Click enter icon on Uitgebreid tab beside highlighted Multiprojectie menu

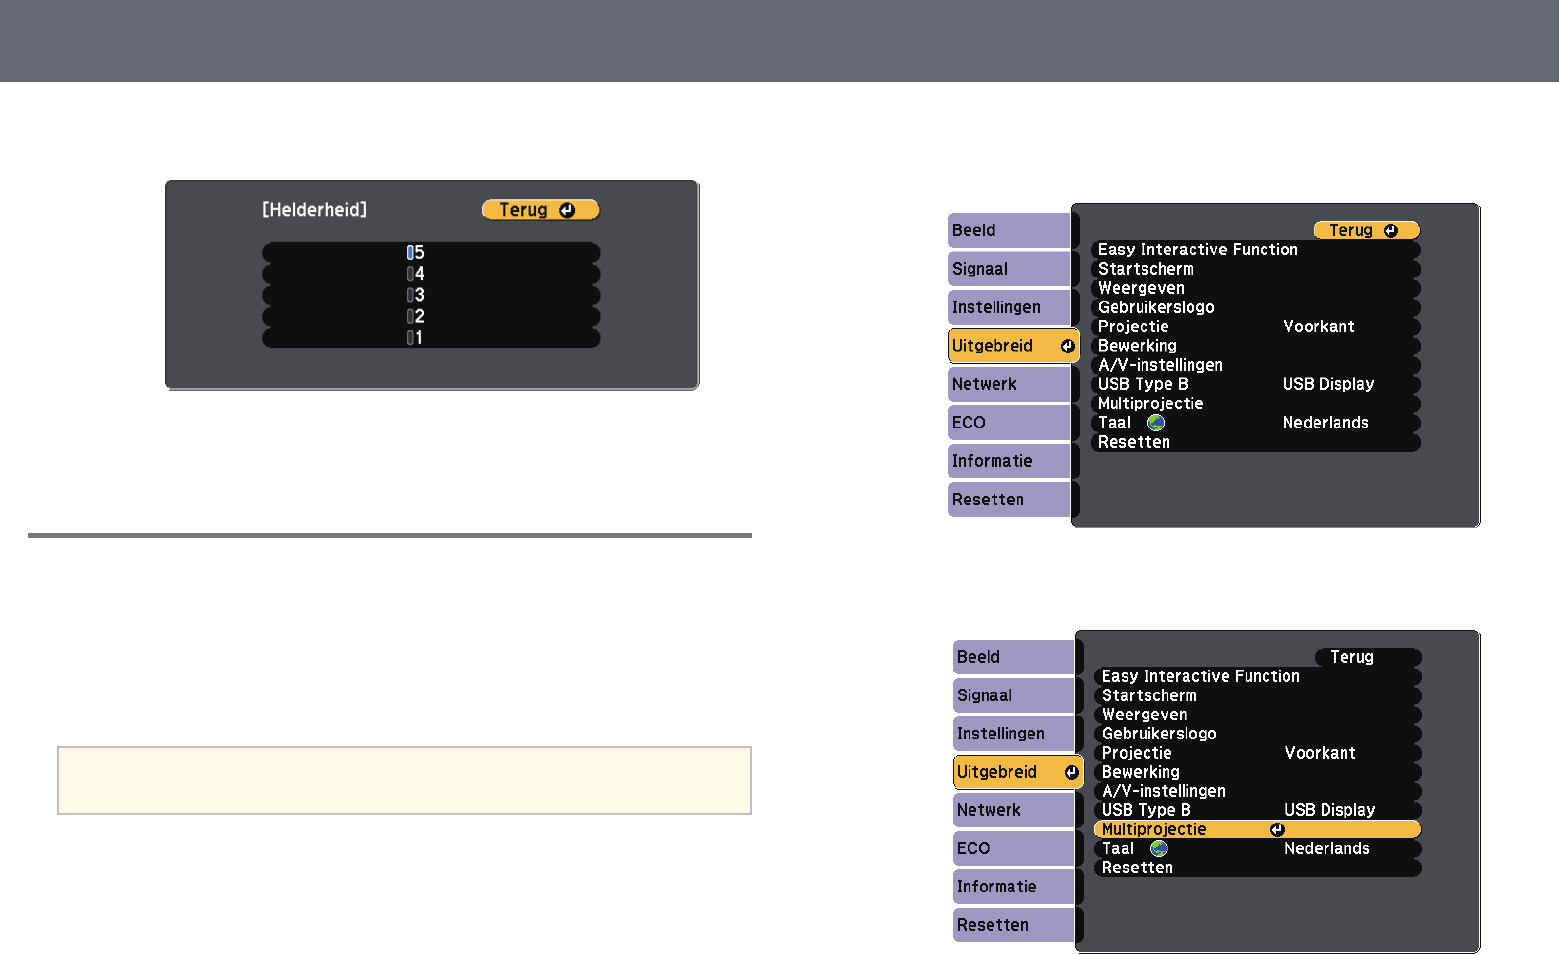[1071, 772]
